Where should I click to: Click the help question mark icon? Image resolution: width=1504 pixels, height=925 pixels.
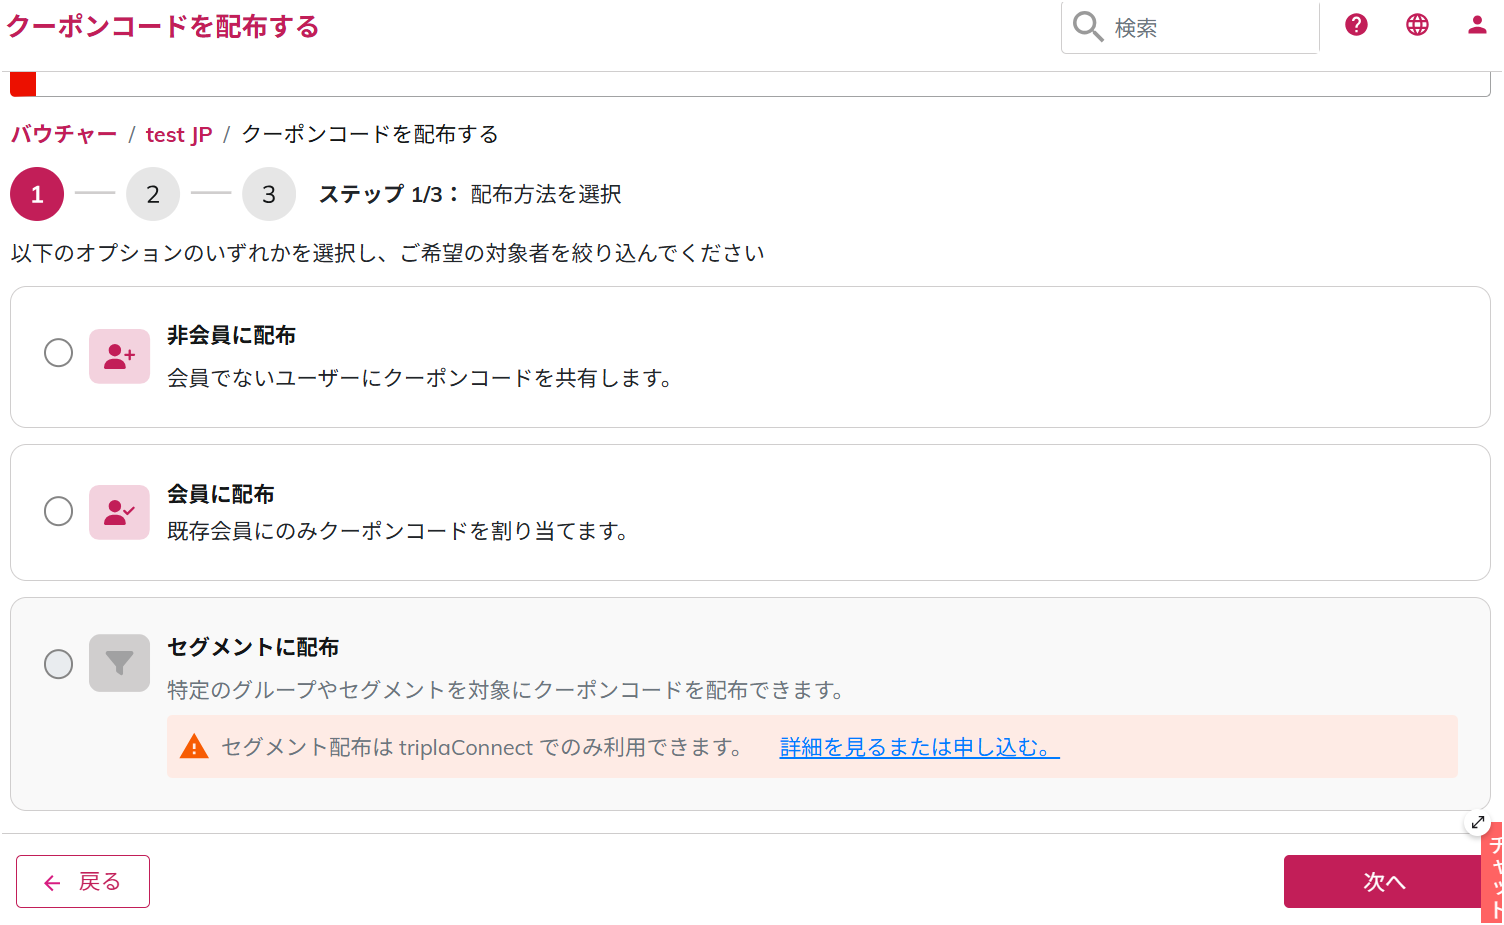(1356, 25)
